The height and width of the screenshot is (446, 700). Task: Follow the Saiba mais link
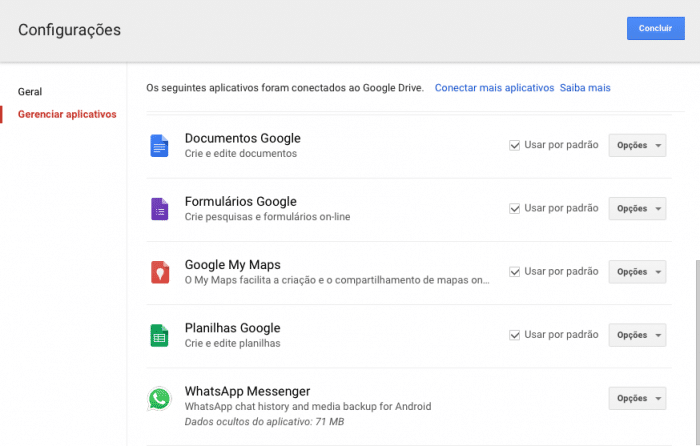[585, 88]
